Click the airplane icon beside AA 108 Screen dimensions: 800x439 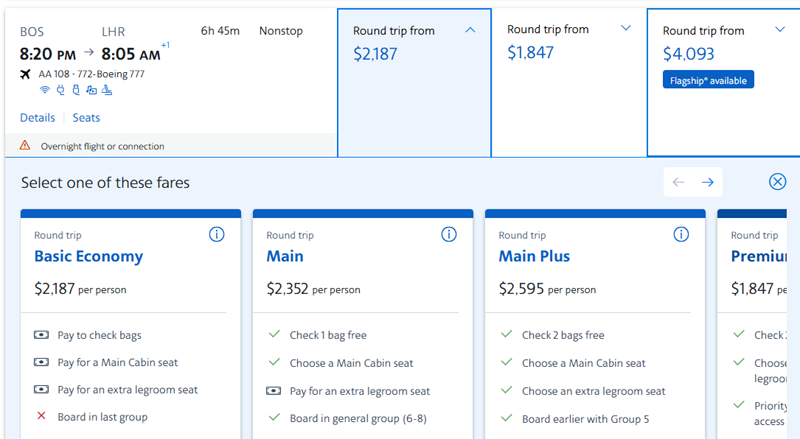(x=25, y=74)
